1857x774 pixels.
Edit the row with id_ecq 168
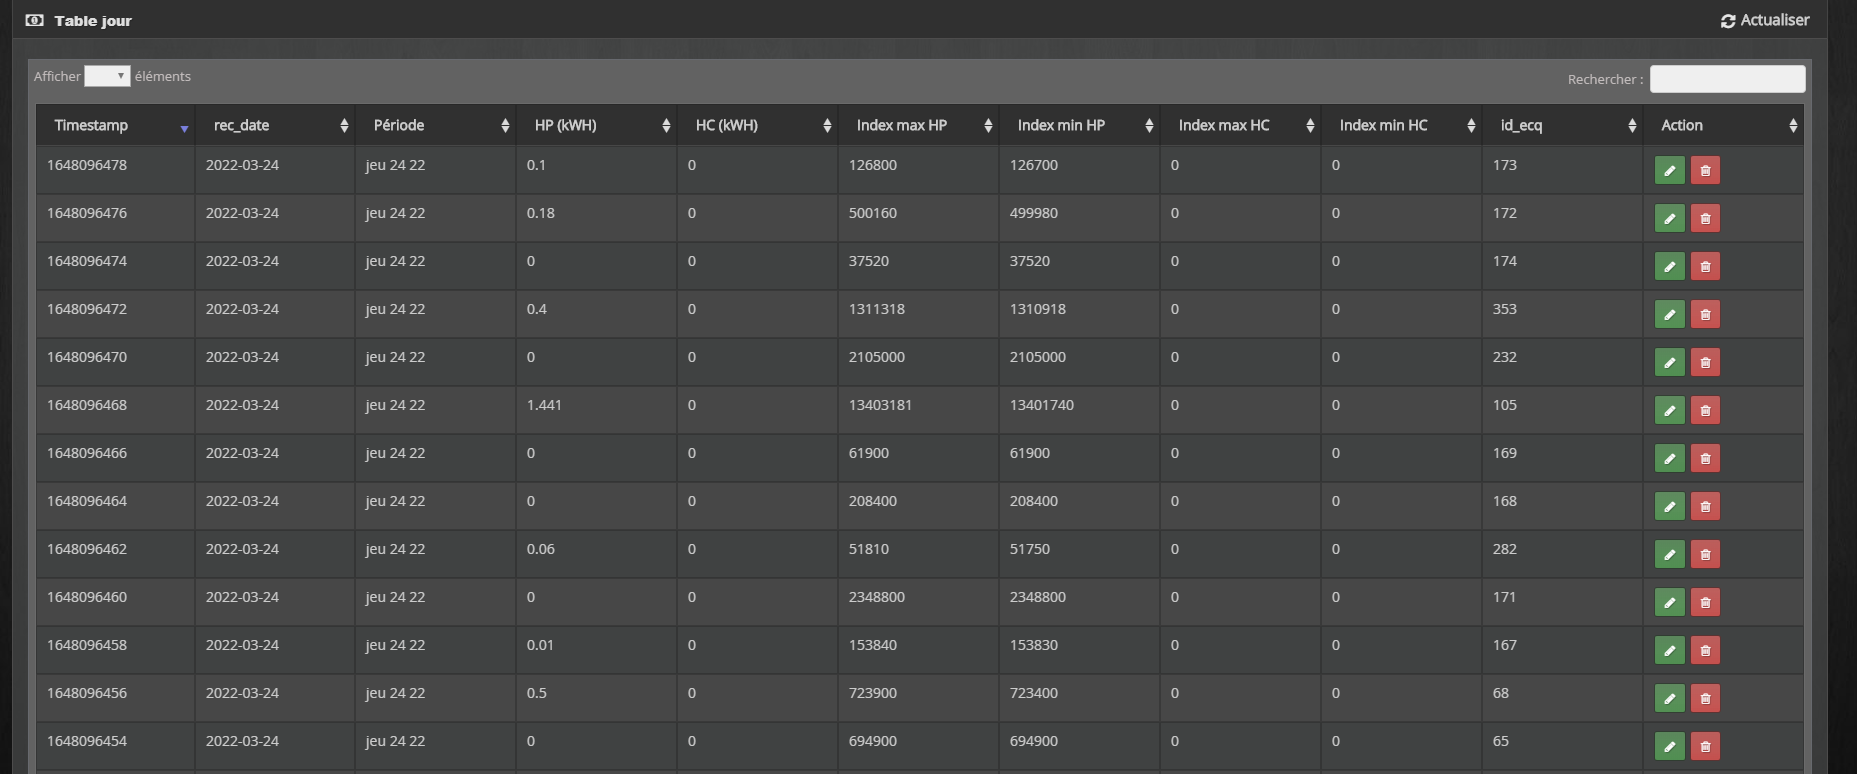[x=1670, y=506]
